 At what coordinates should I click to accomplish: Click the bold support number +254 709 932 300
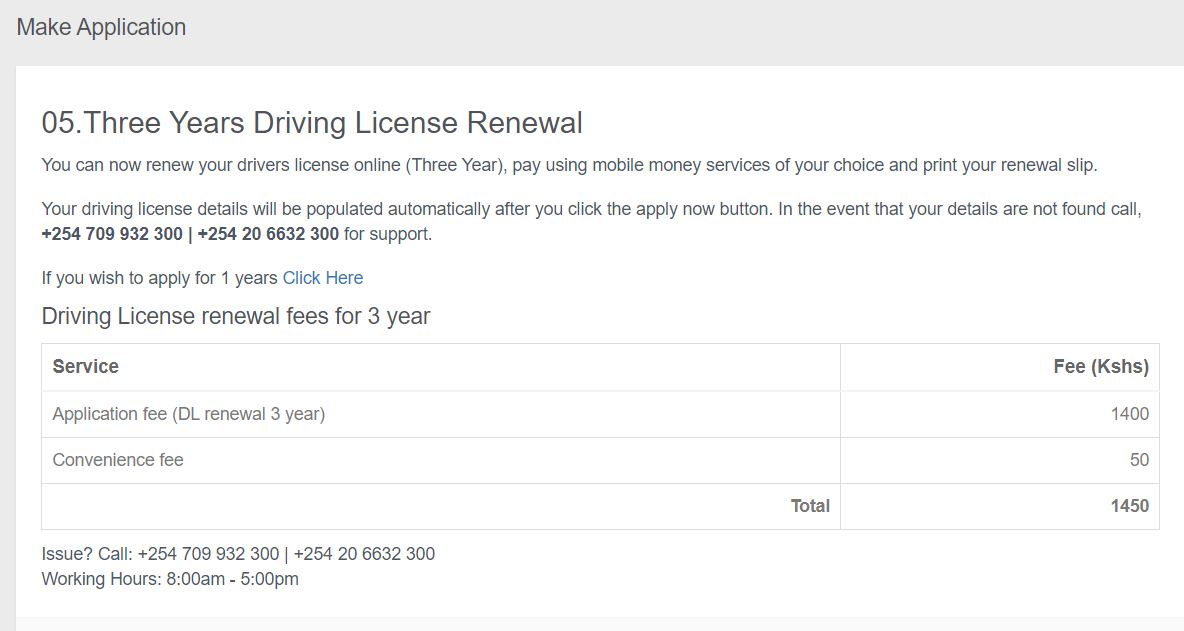click(112, 234)
